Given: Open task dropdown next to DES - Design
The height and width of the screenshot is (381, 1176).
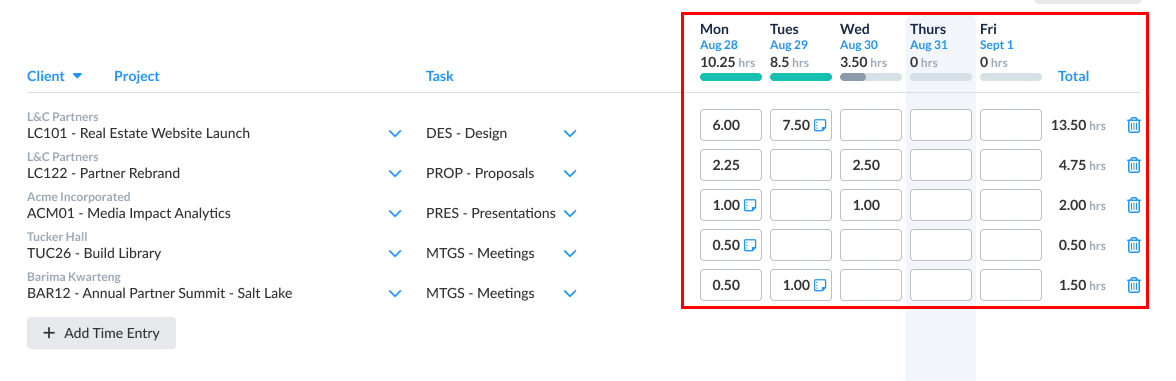Looking at the screenshot, I should tap(570, 134).
